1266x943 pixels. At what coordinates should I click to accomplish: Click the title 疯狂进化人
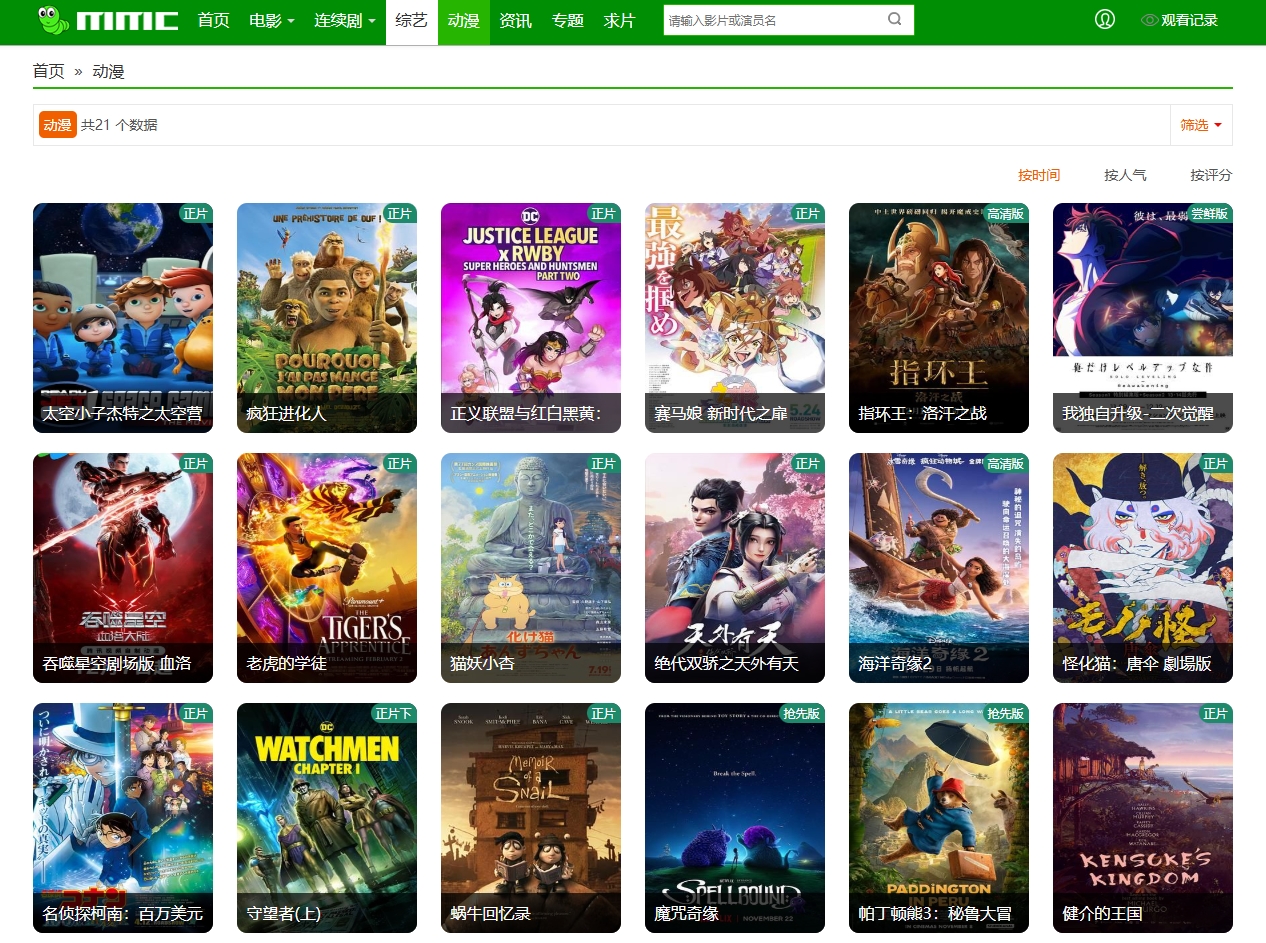287,413
